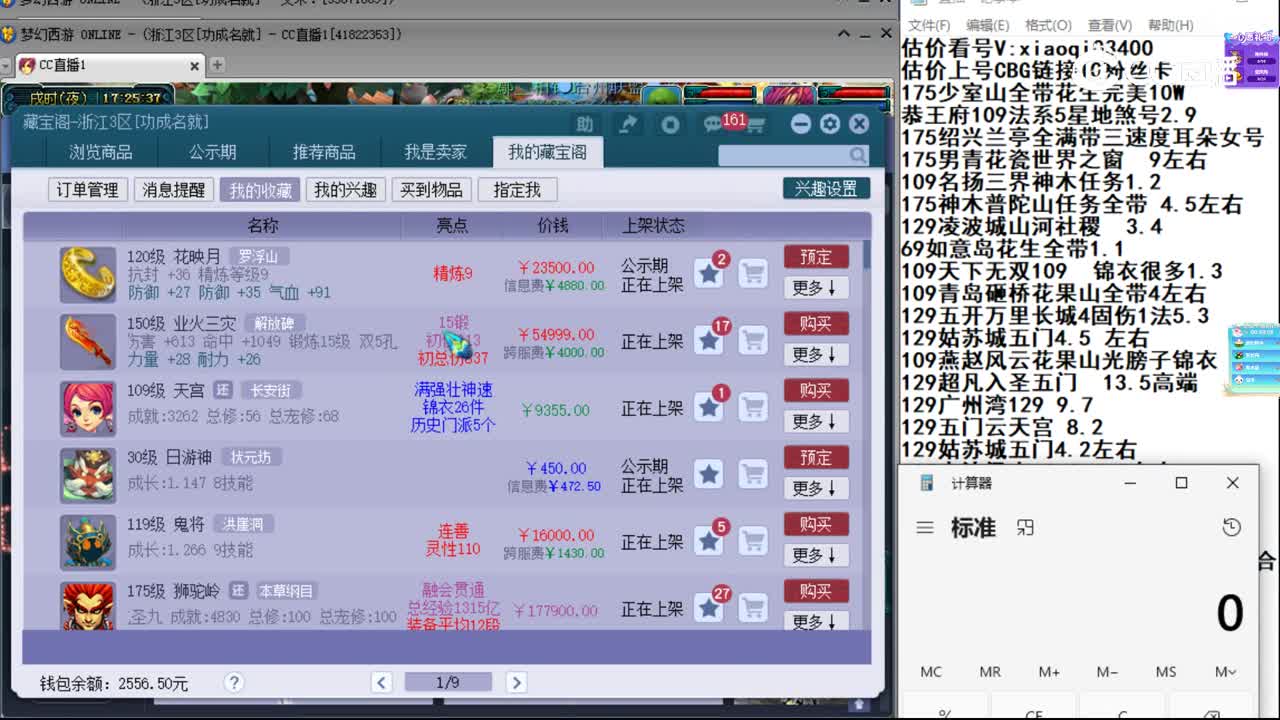Open Notepad 格式(O) menu
Screen dimensions: 1280x720
[x=1048, y=25]
